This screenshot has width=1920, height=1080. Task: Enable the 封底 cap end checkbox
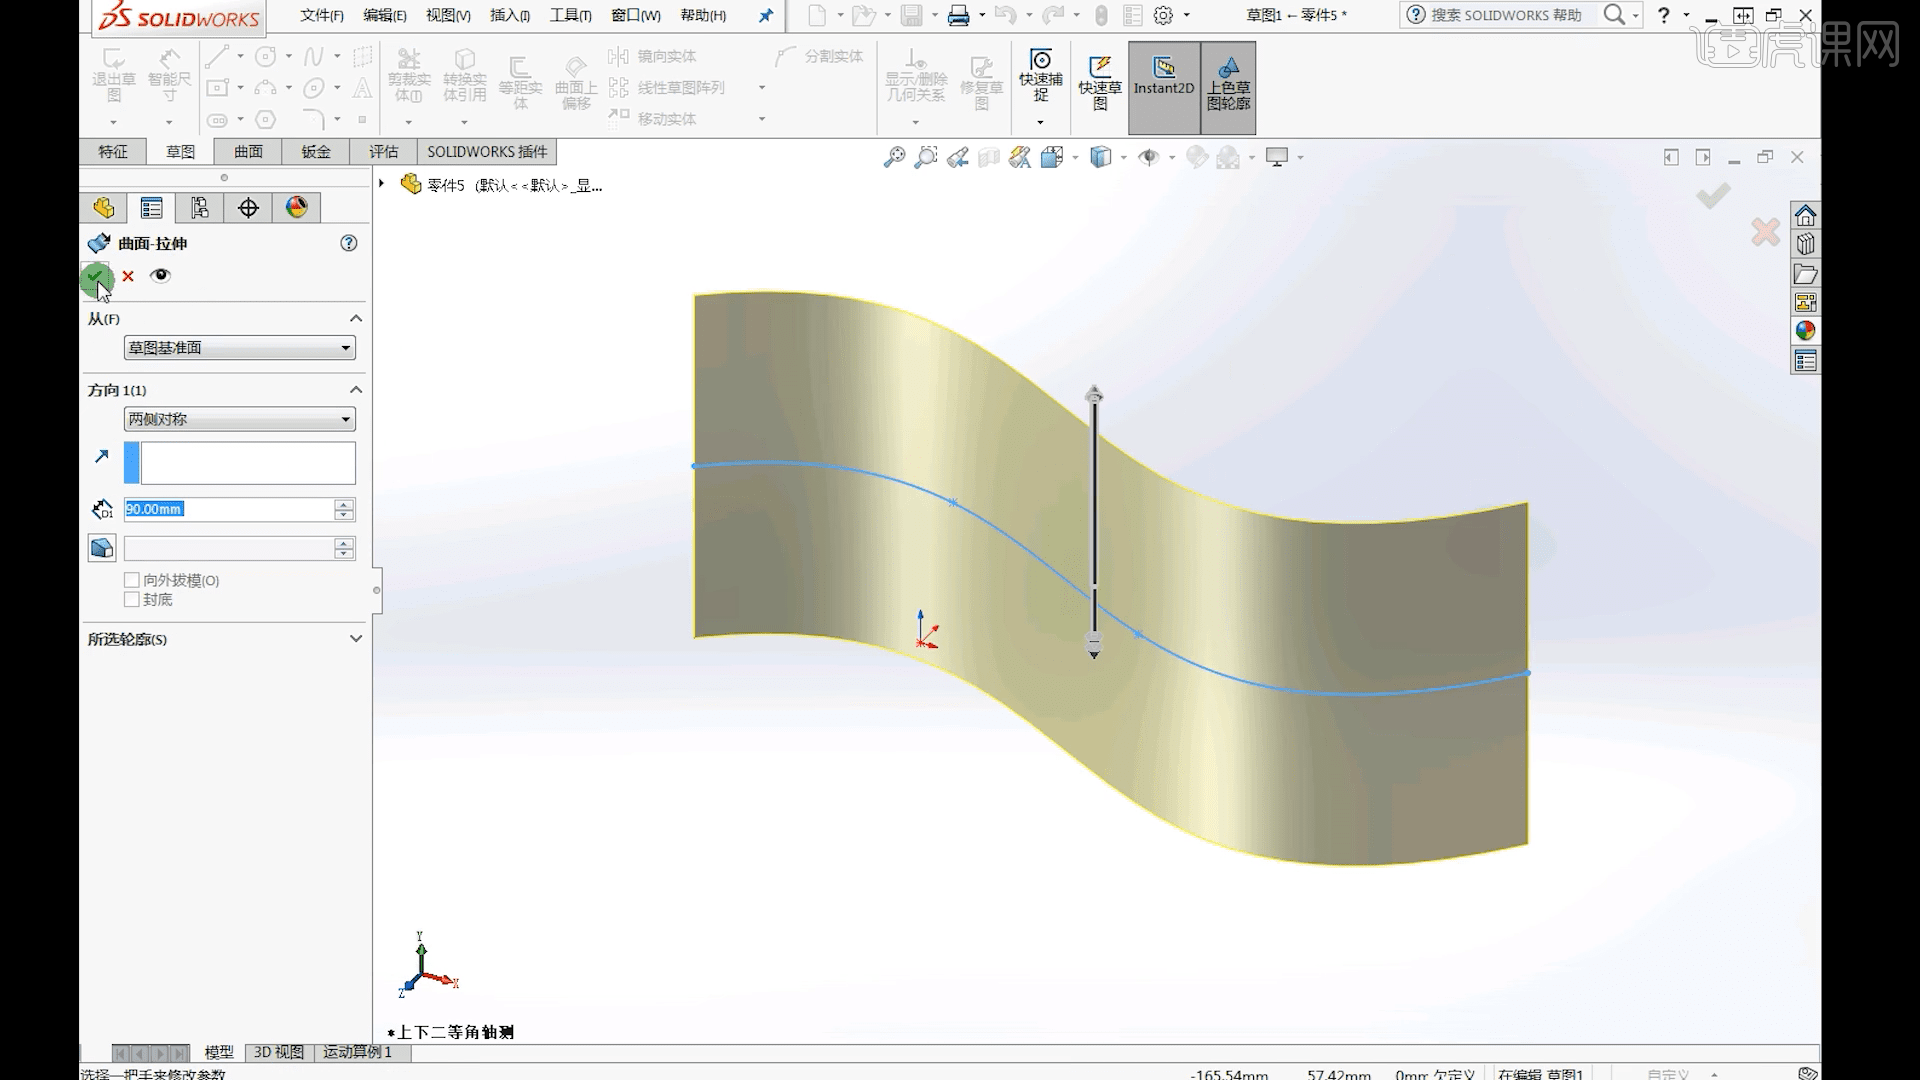[131, 599]
